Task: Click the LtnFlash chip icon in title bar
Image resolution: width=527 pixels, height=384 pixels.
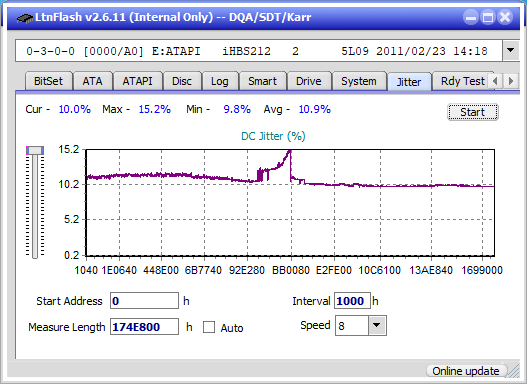Action: pyautogui.click(x=25, y=17)
